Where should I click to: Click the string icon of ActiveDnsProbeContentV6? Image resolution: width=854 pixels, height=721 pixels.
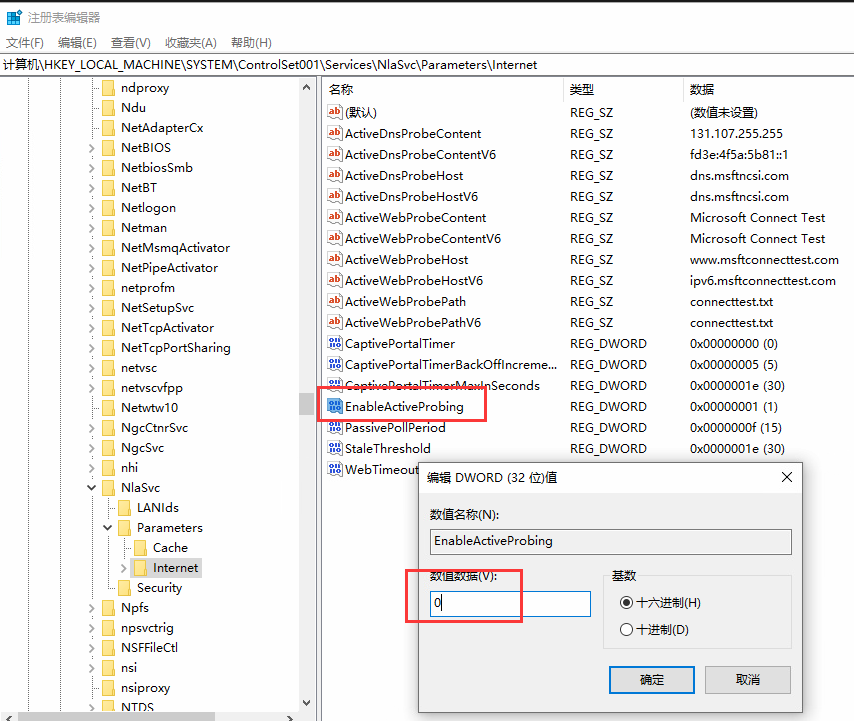(334, 154)
